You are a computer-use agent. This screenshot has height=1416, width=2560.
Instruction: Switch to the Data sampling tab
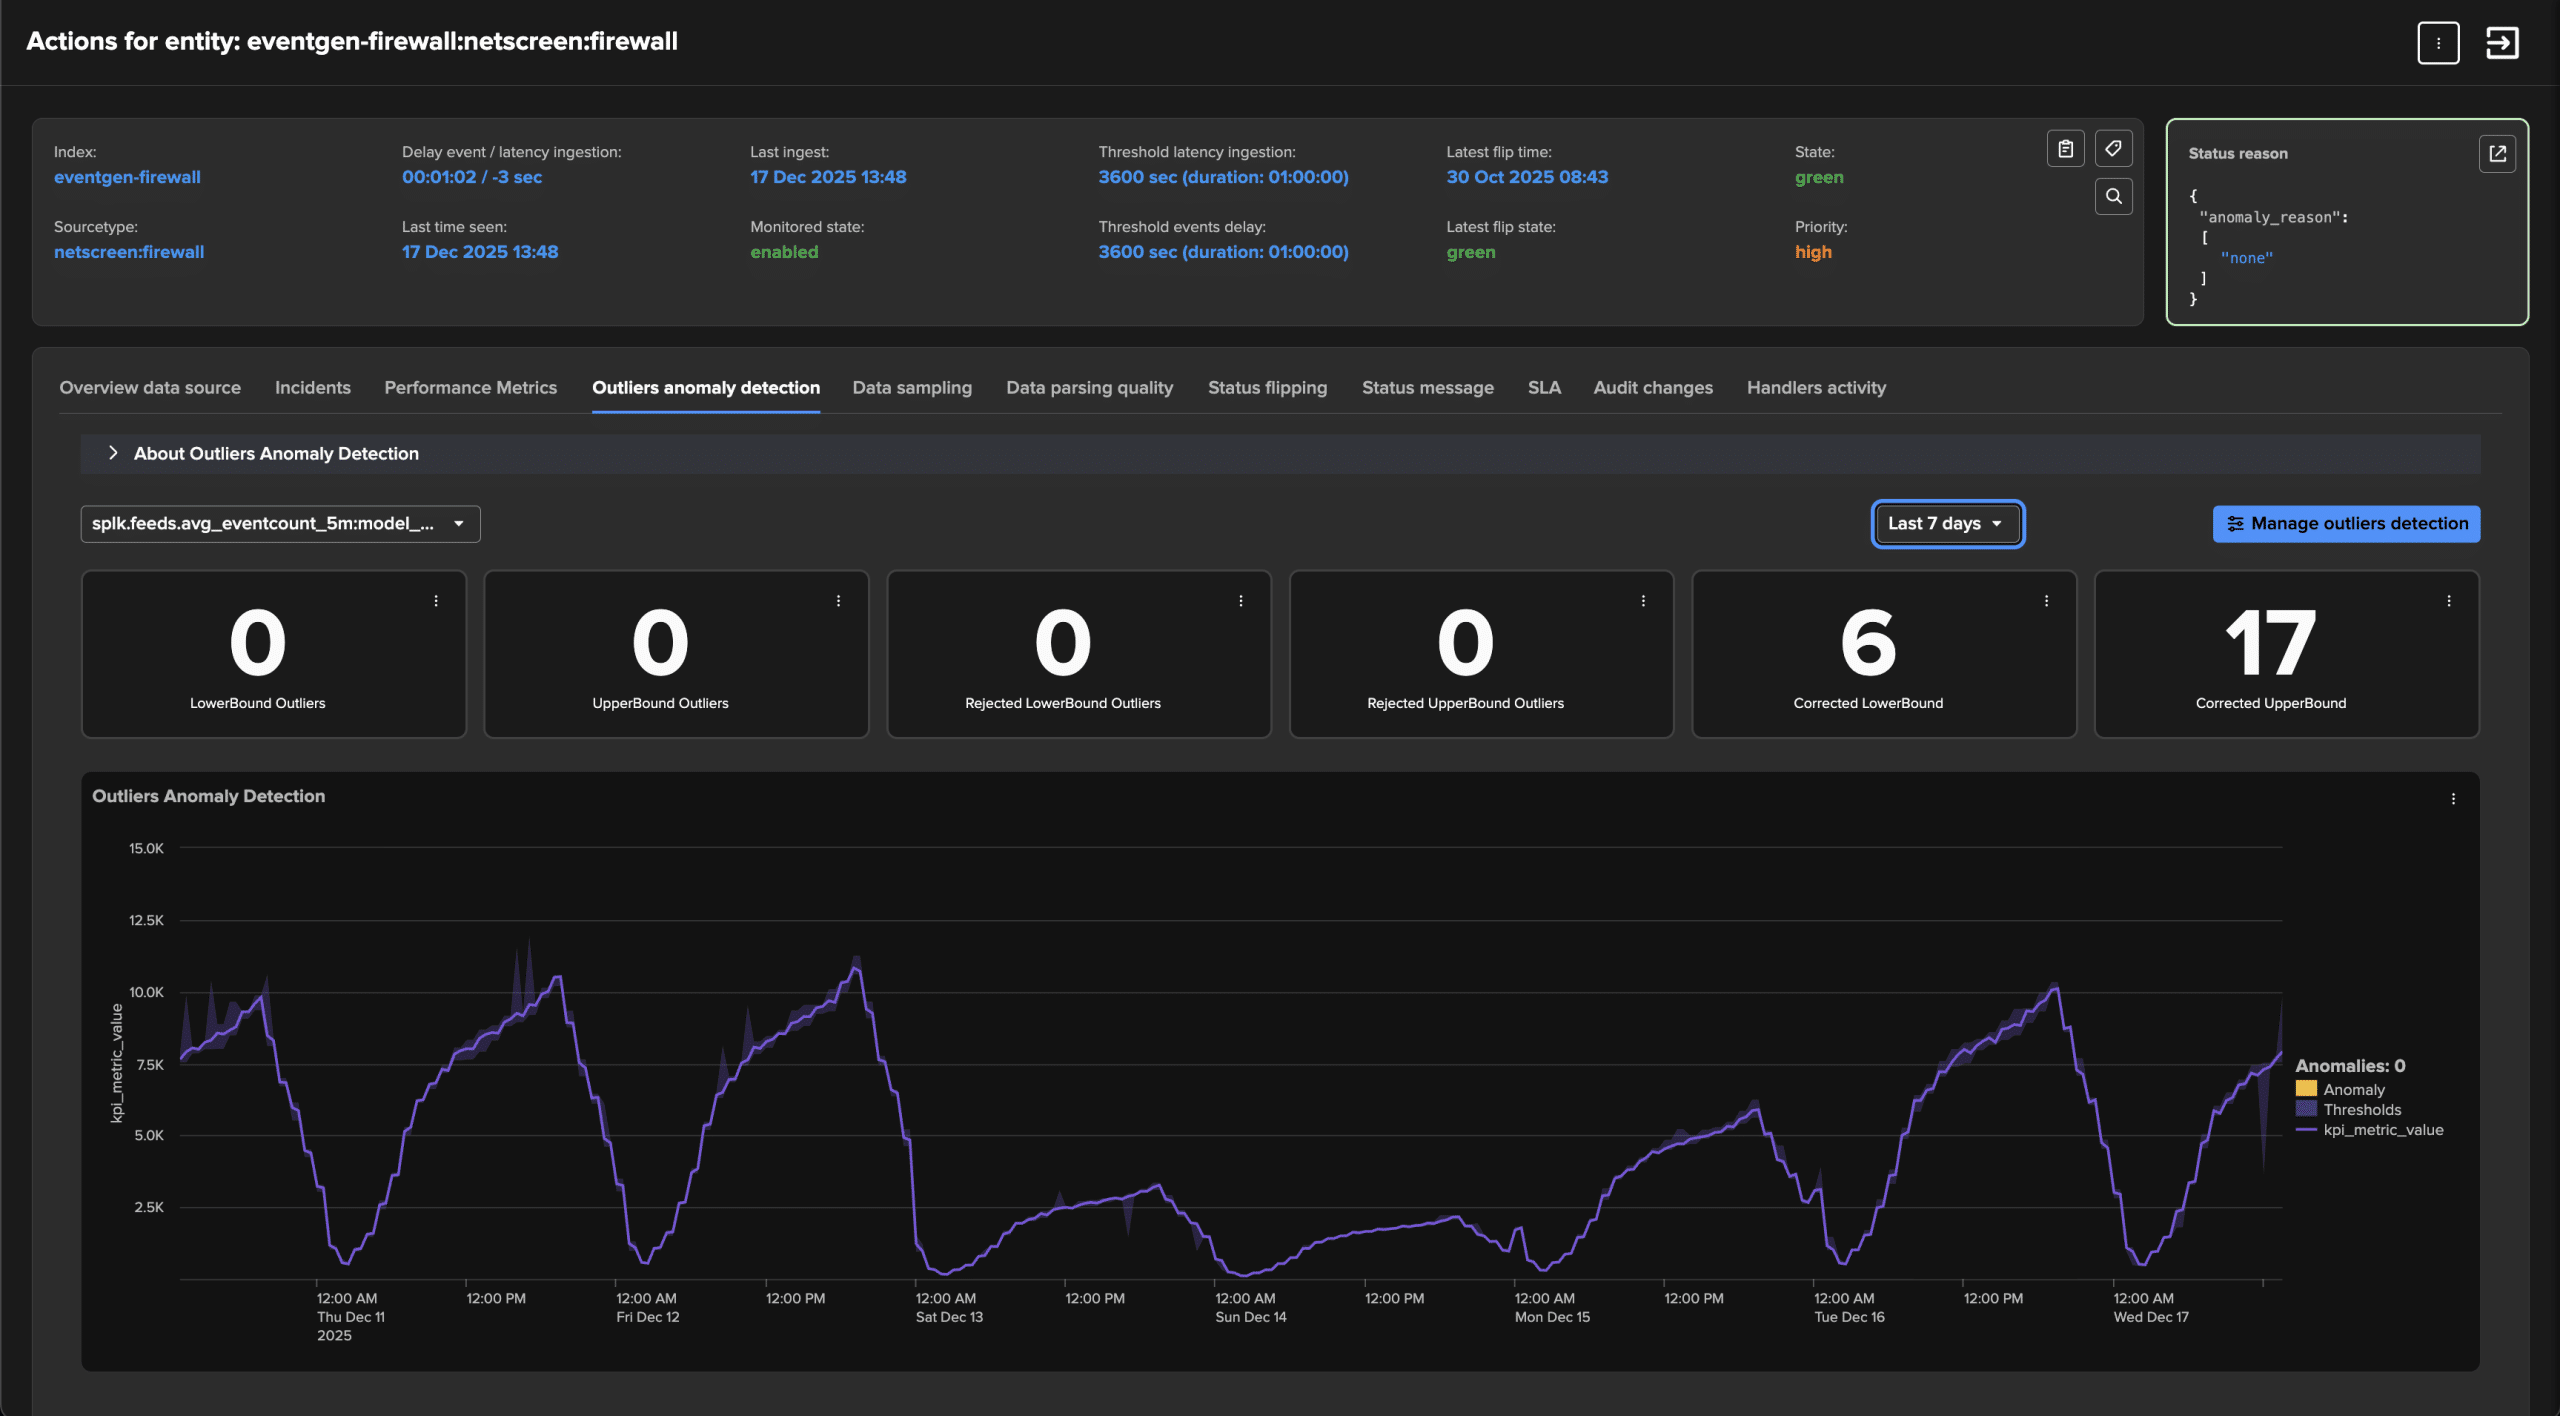(911, 388)
